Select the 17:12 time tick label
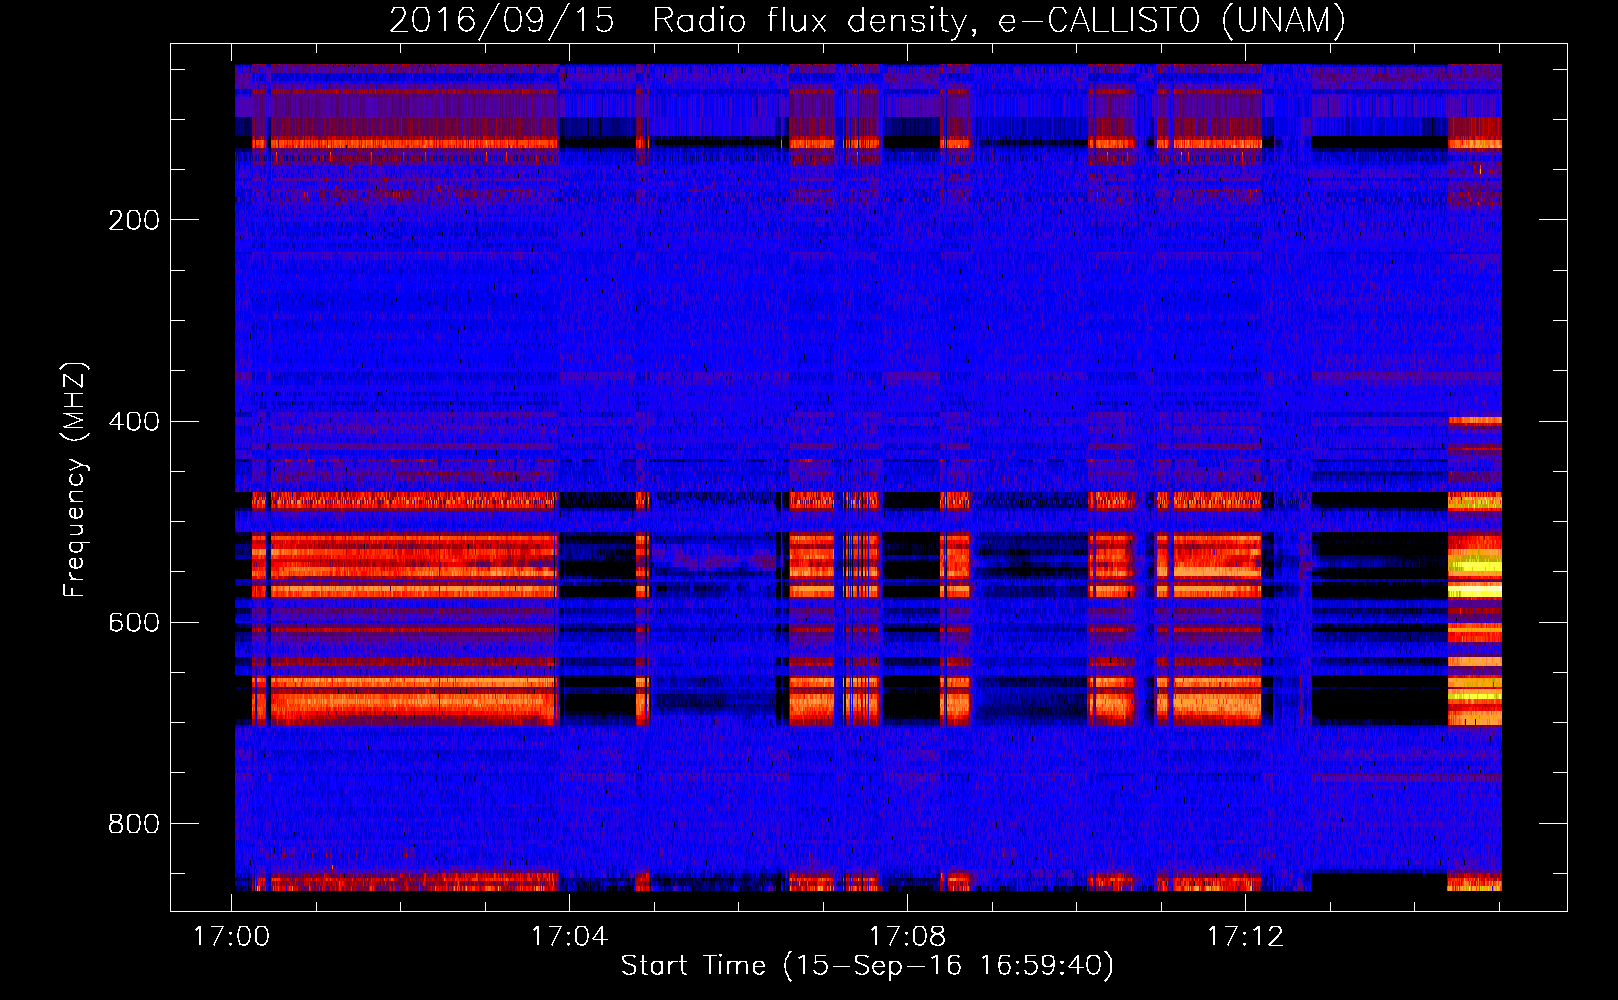The image size is (1618, 1000). point(1245,937)
